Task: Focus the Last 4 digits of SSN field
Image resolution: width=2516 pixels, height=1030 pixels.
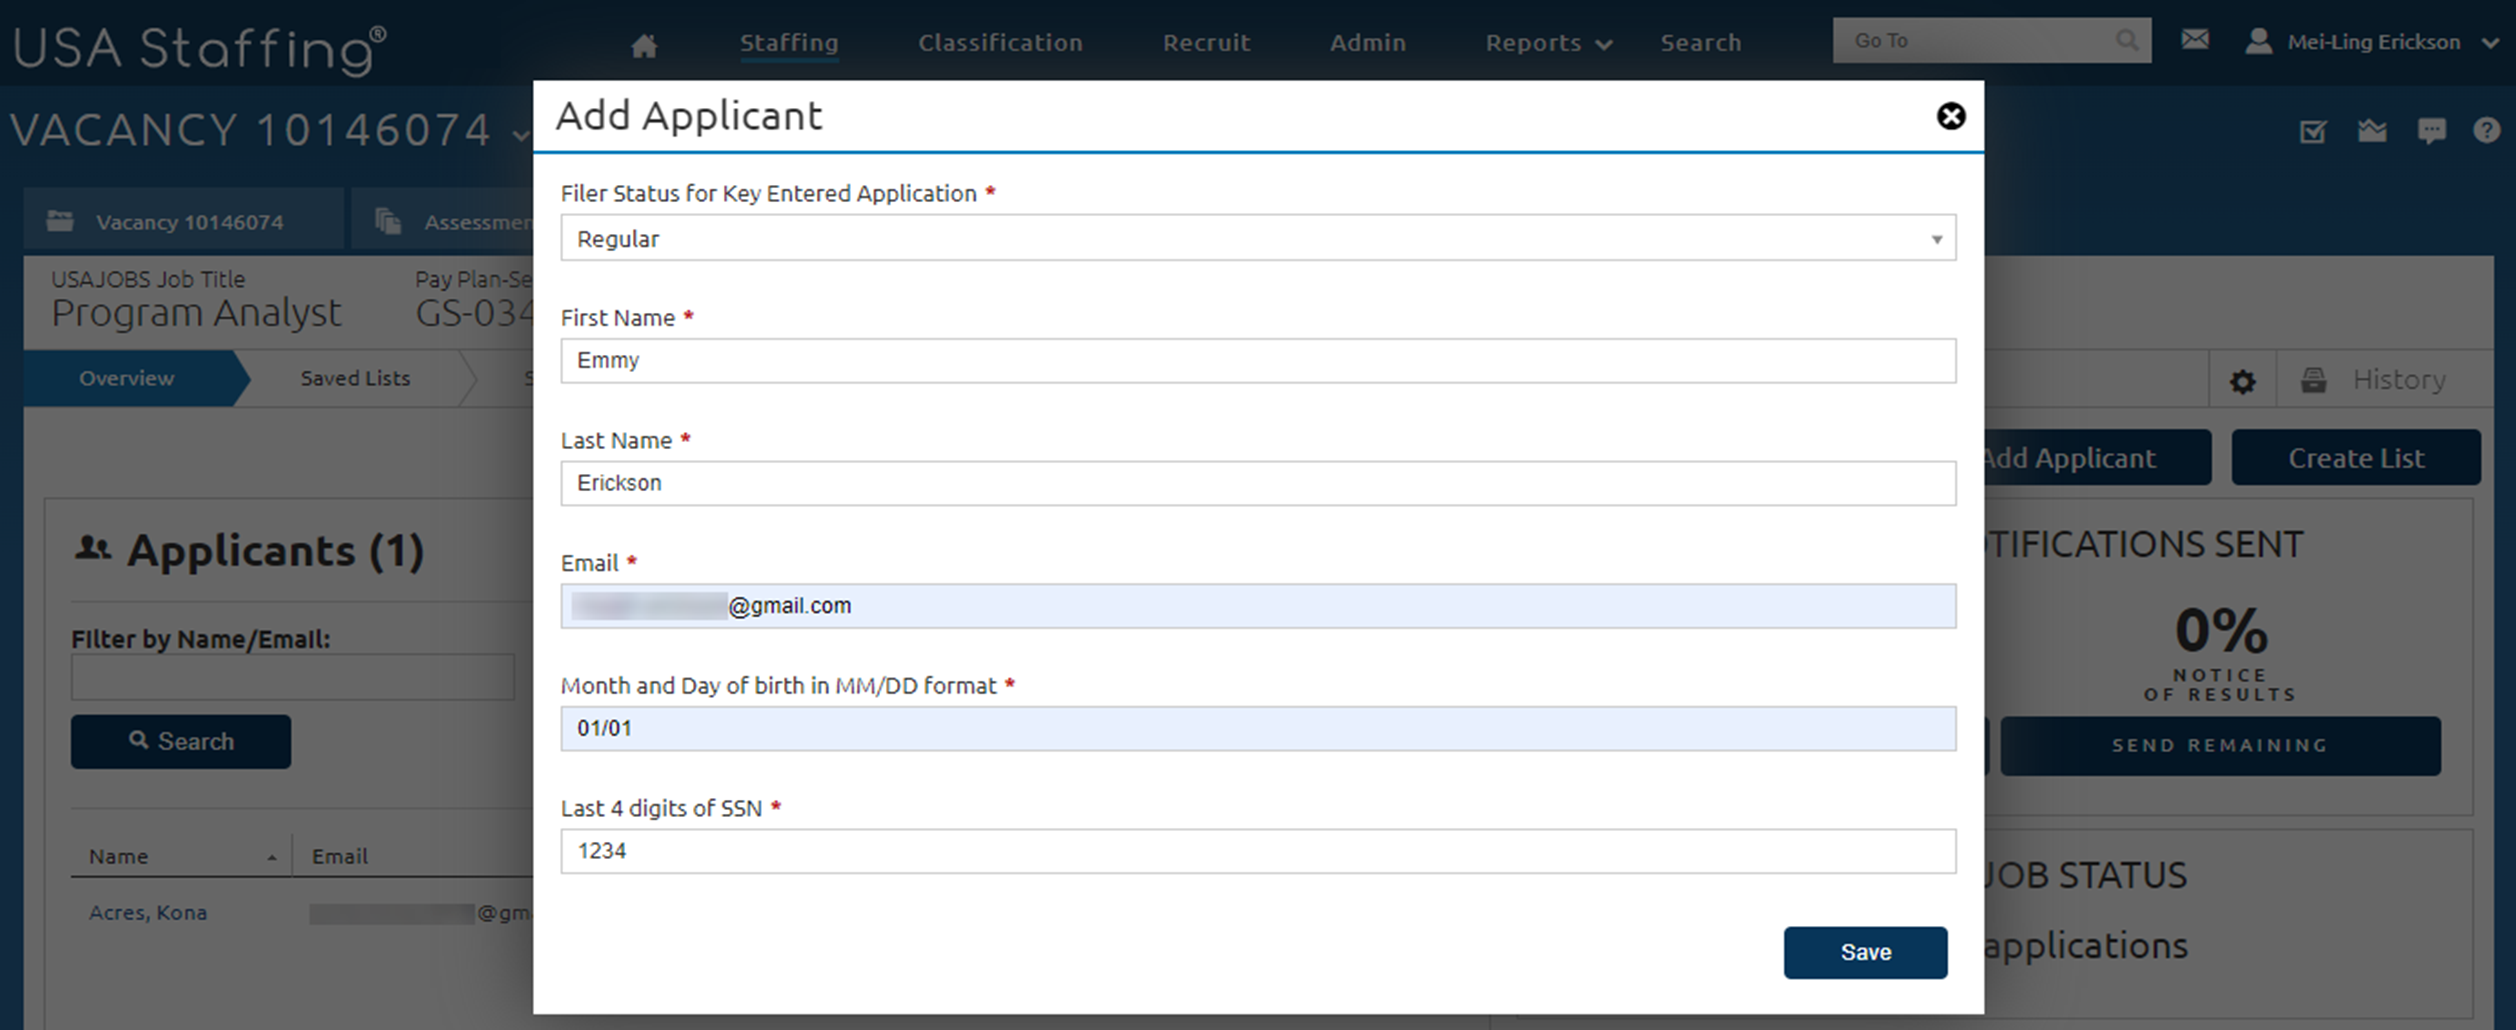Action: 1257,851
